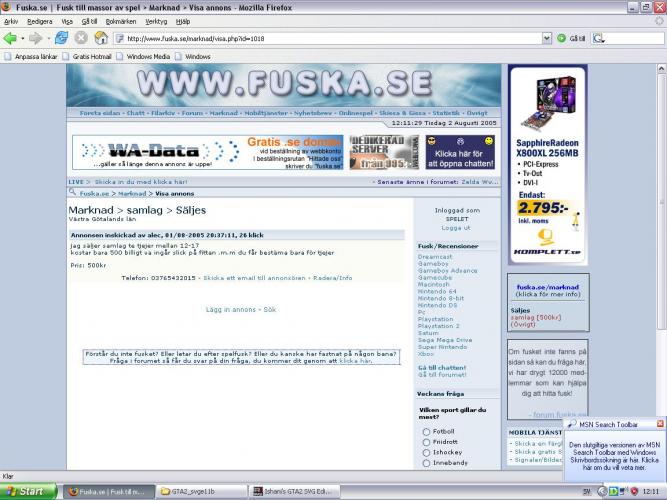Image resolution: width=667 pixels, height=500 pixels.
Task: Open the Bokmärken menu
Action: [x=121, y=21]
